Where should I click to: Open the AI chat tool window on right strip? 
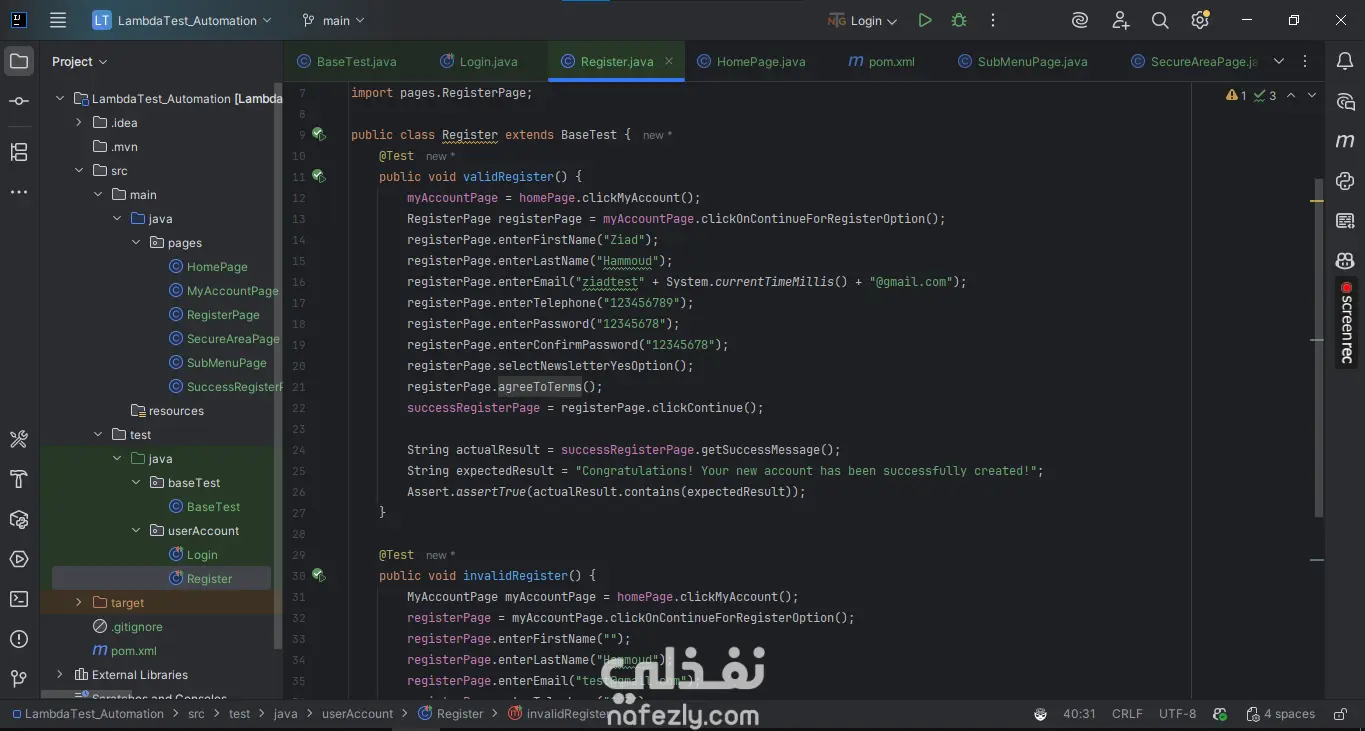click(x=1345, y=101)
